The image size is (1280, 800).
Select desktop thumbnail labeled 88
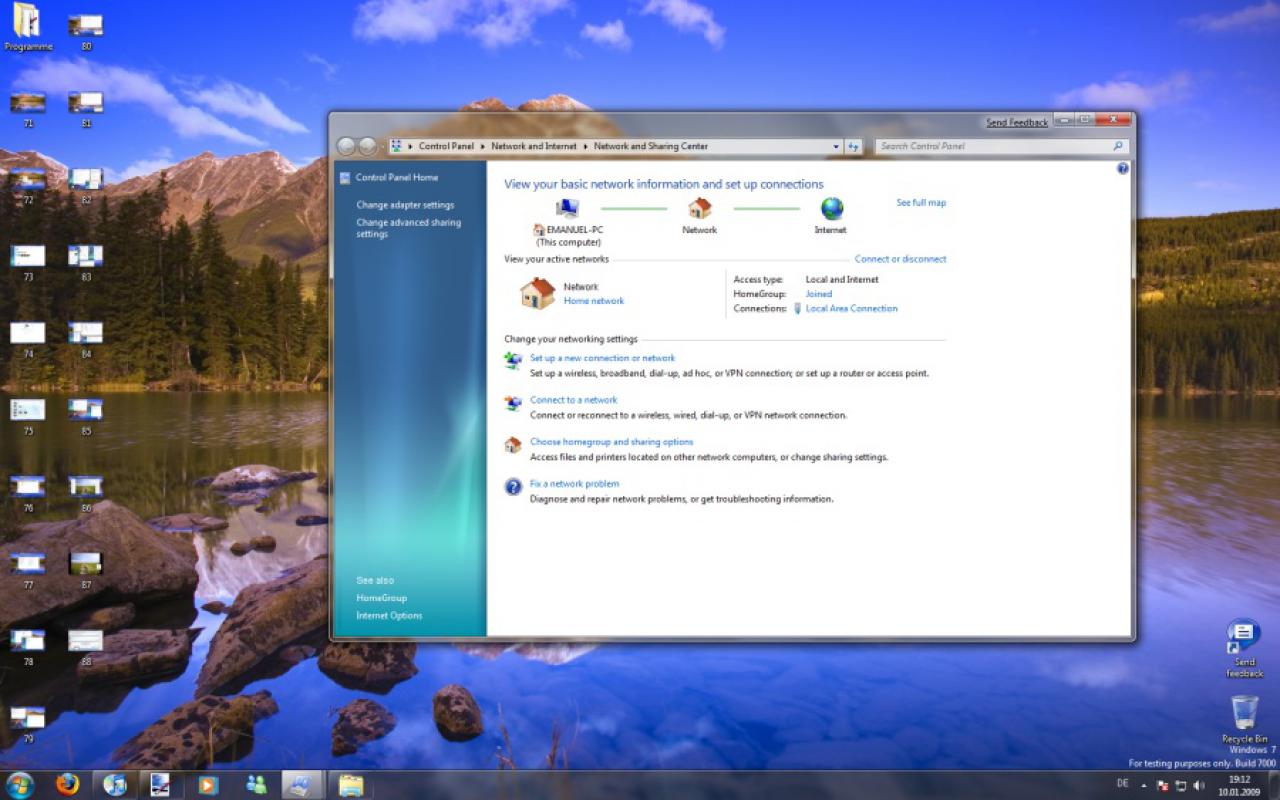pos(86,647)
